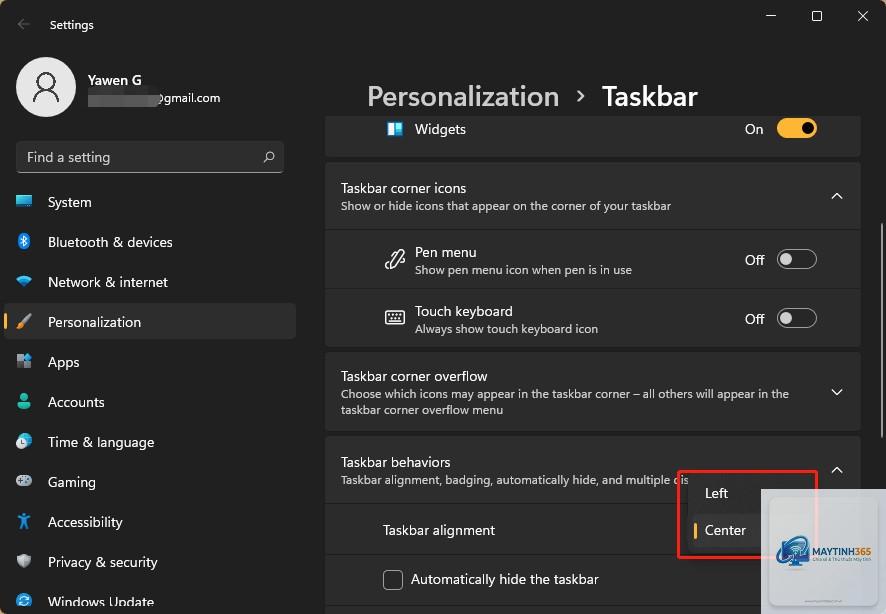Click the back arrow icon
The height and width of the screenshot is (614, 886).
click(23, 24)
